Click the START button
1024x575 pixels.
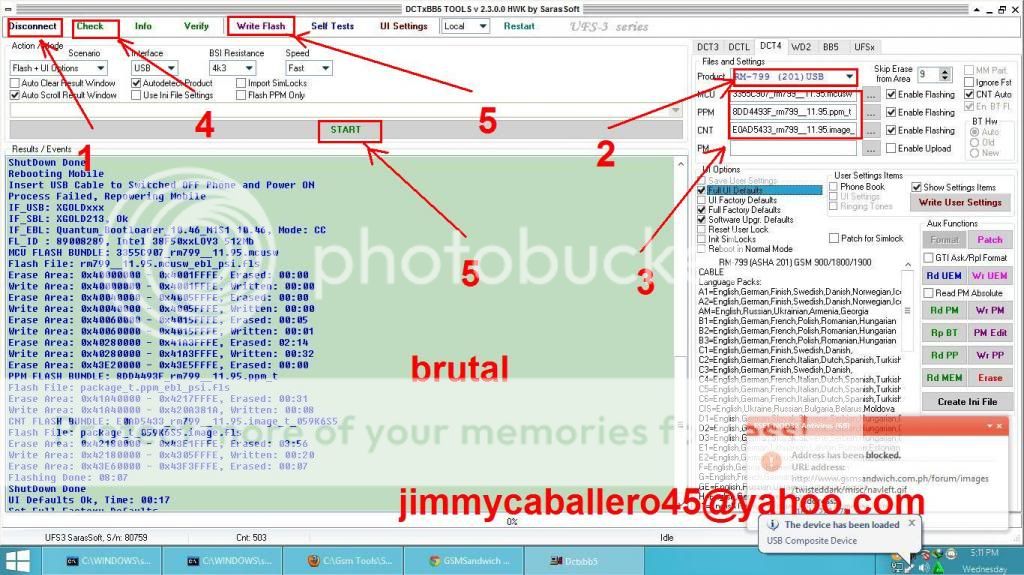pos(345,129)
